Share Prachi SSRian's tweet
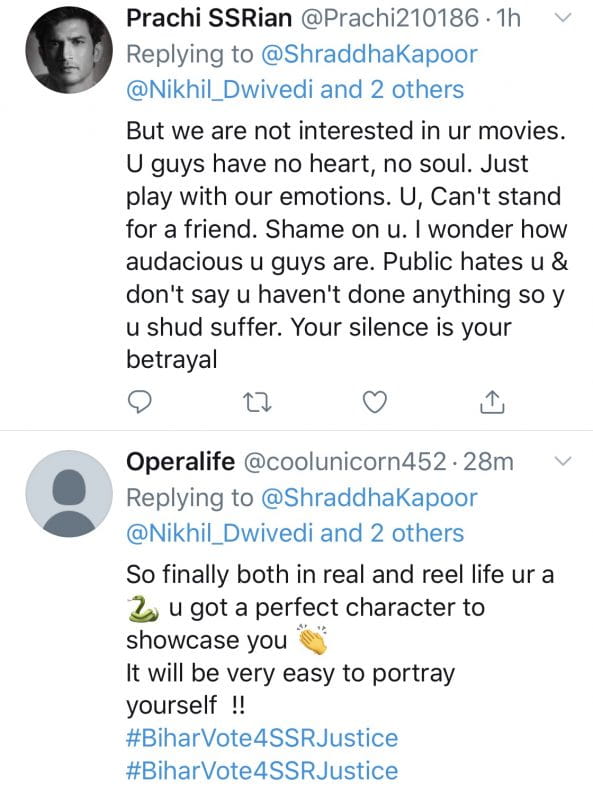Screen dimensions: 593x800 (492, 402)
